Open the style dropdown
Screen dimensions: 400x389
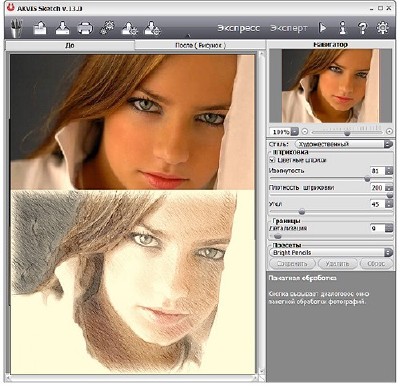click(x=344, y=144)
